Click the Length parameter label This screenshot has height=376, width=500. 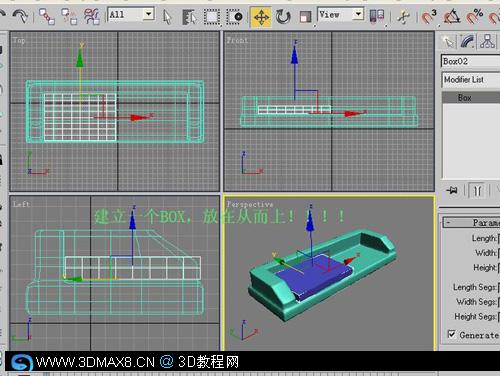pos(483,238)
